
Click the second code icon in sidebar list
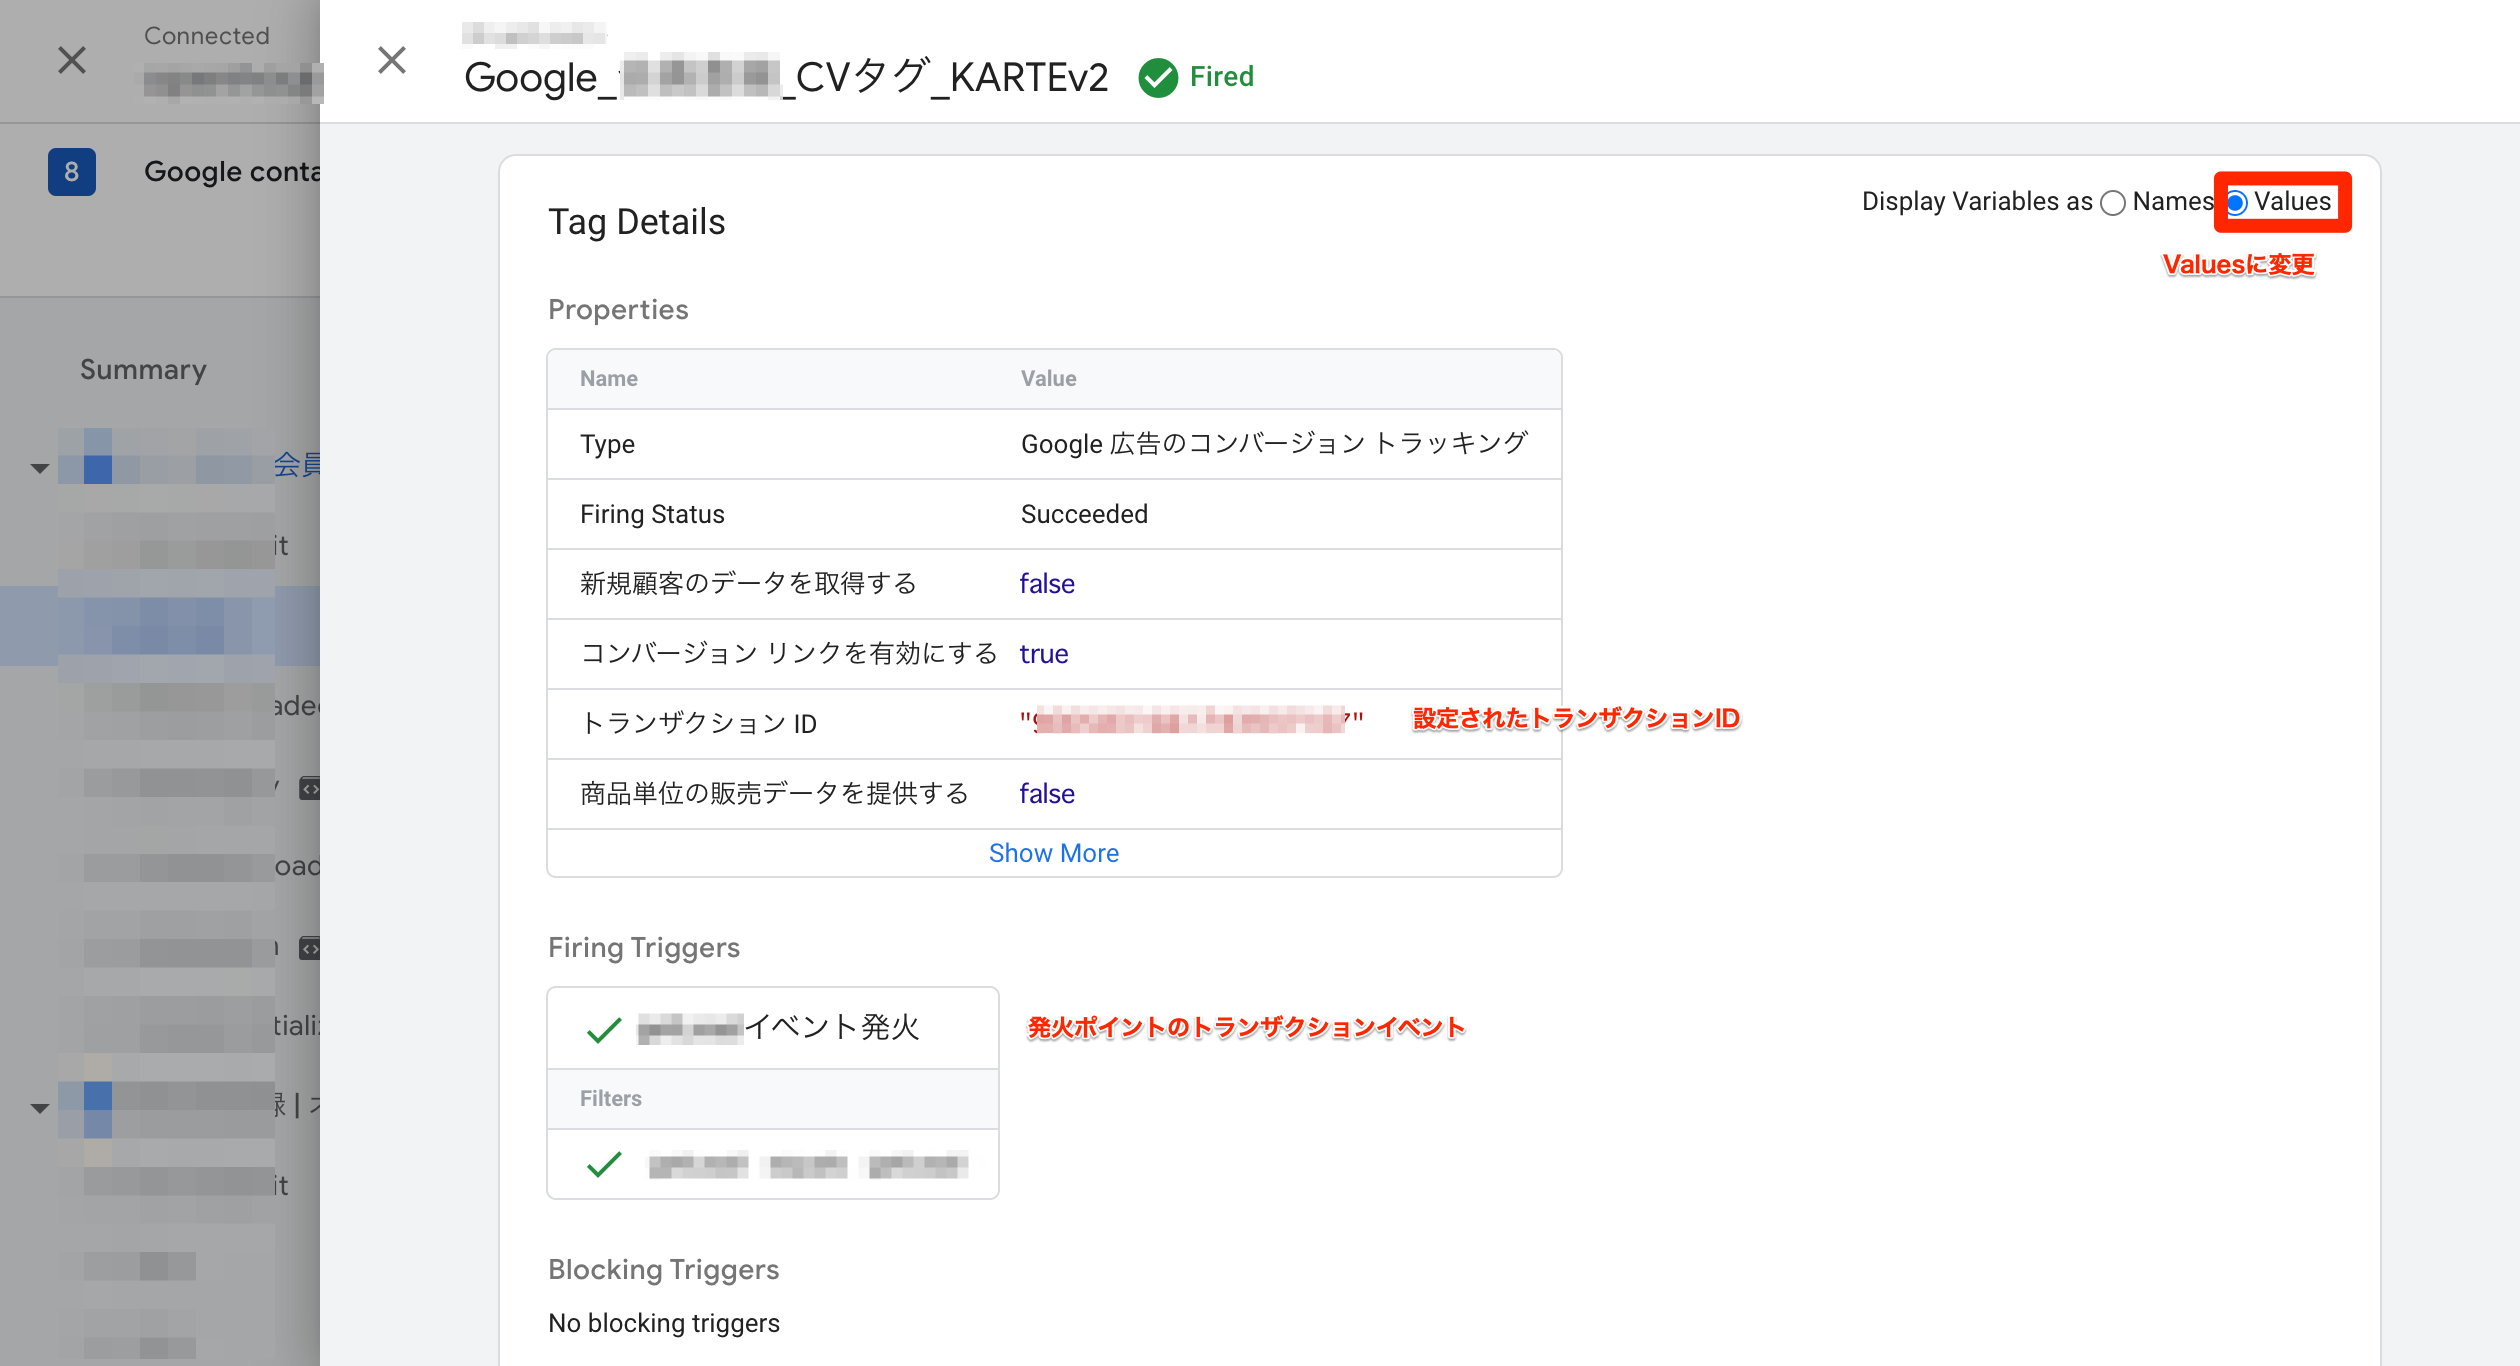[310, 949]
